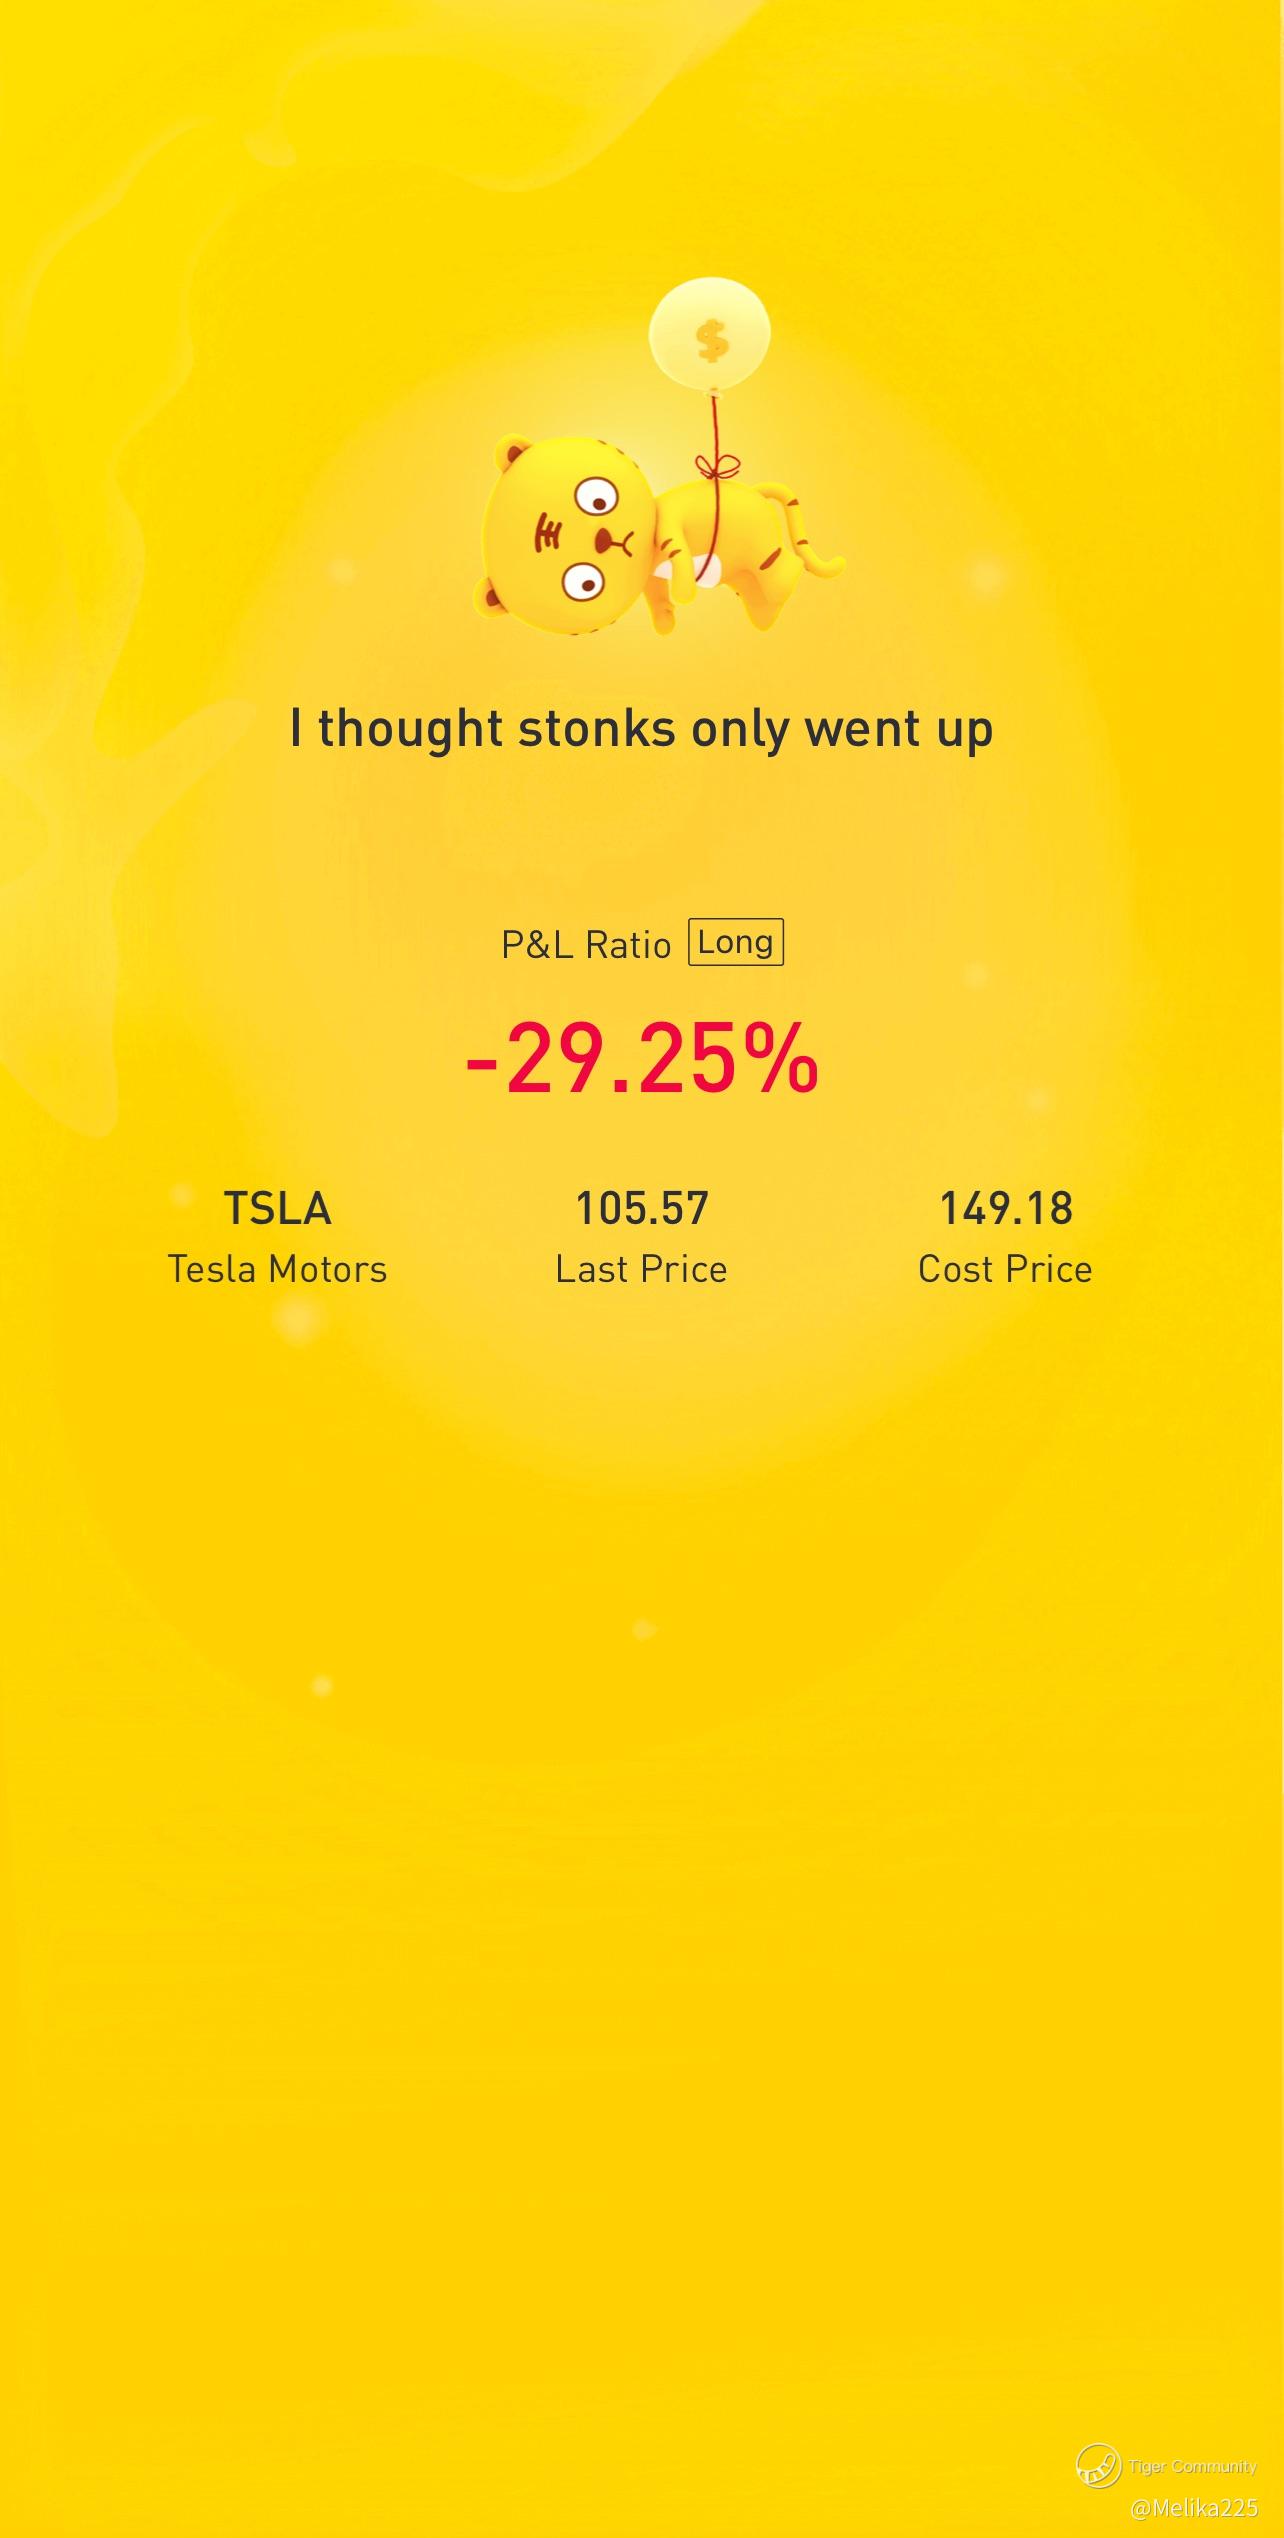Select the 105.57 last price value
1284x2538 pixels.
coord(642,1208)
